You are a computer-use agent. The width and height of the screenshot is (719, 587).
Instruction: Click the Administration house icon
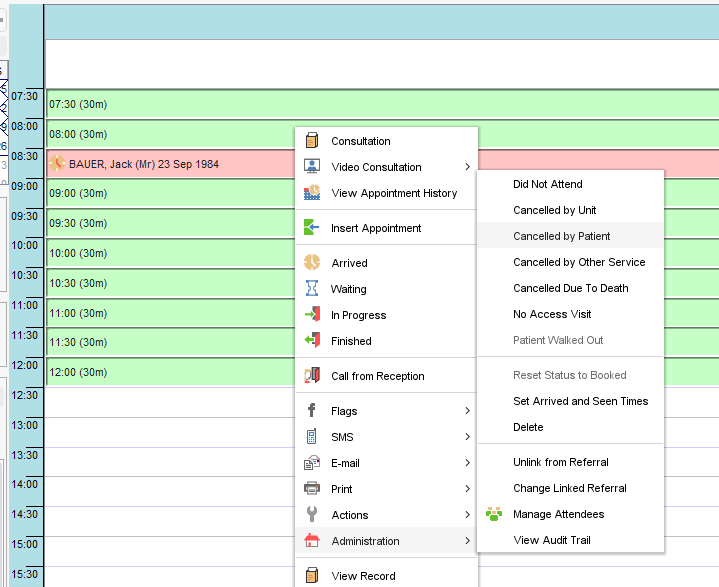point(312,540)
